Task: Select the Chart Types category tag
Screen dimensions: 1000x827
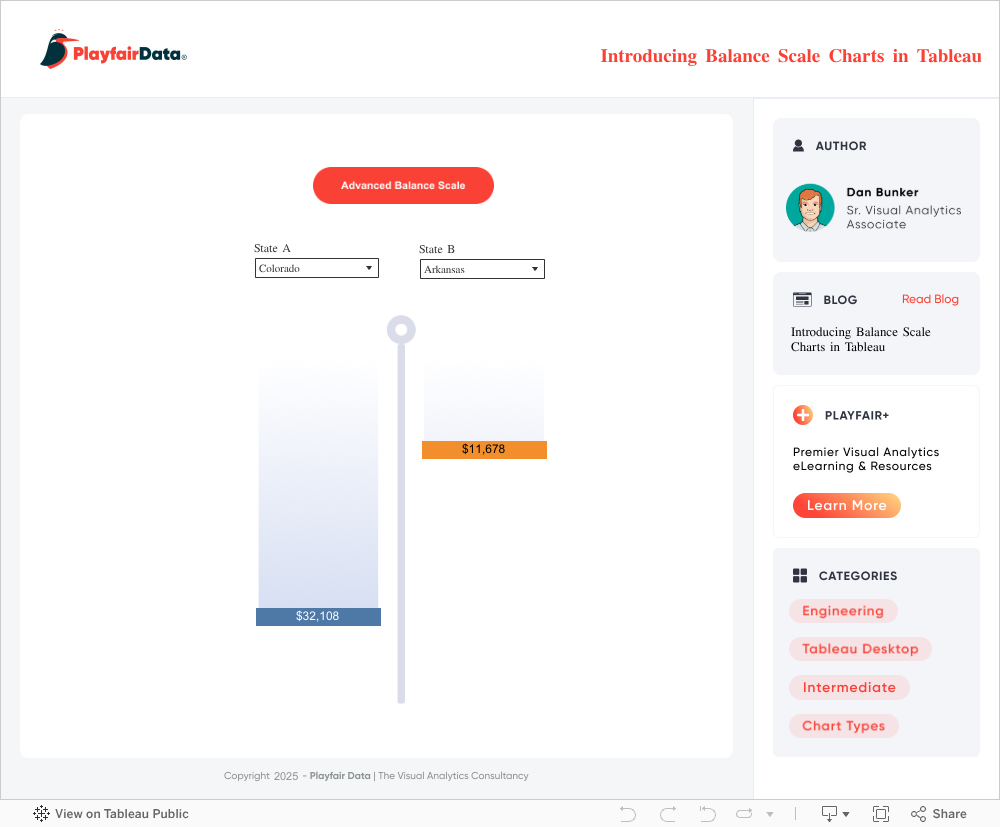Action: 843,726
